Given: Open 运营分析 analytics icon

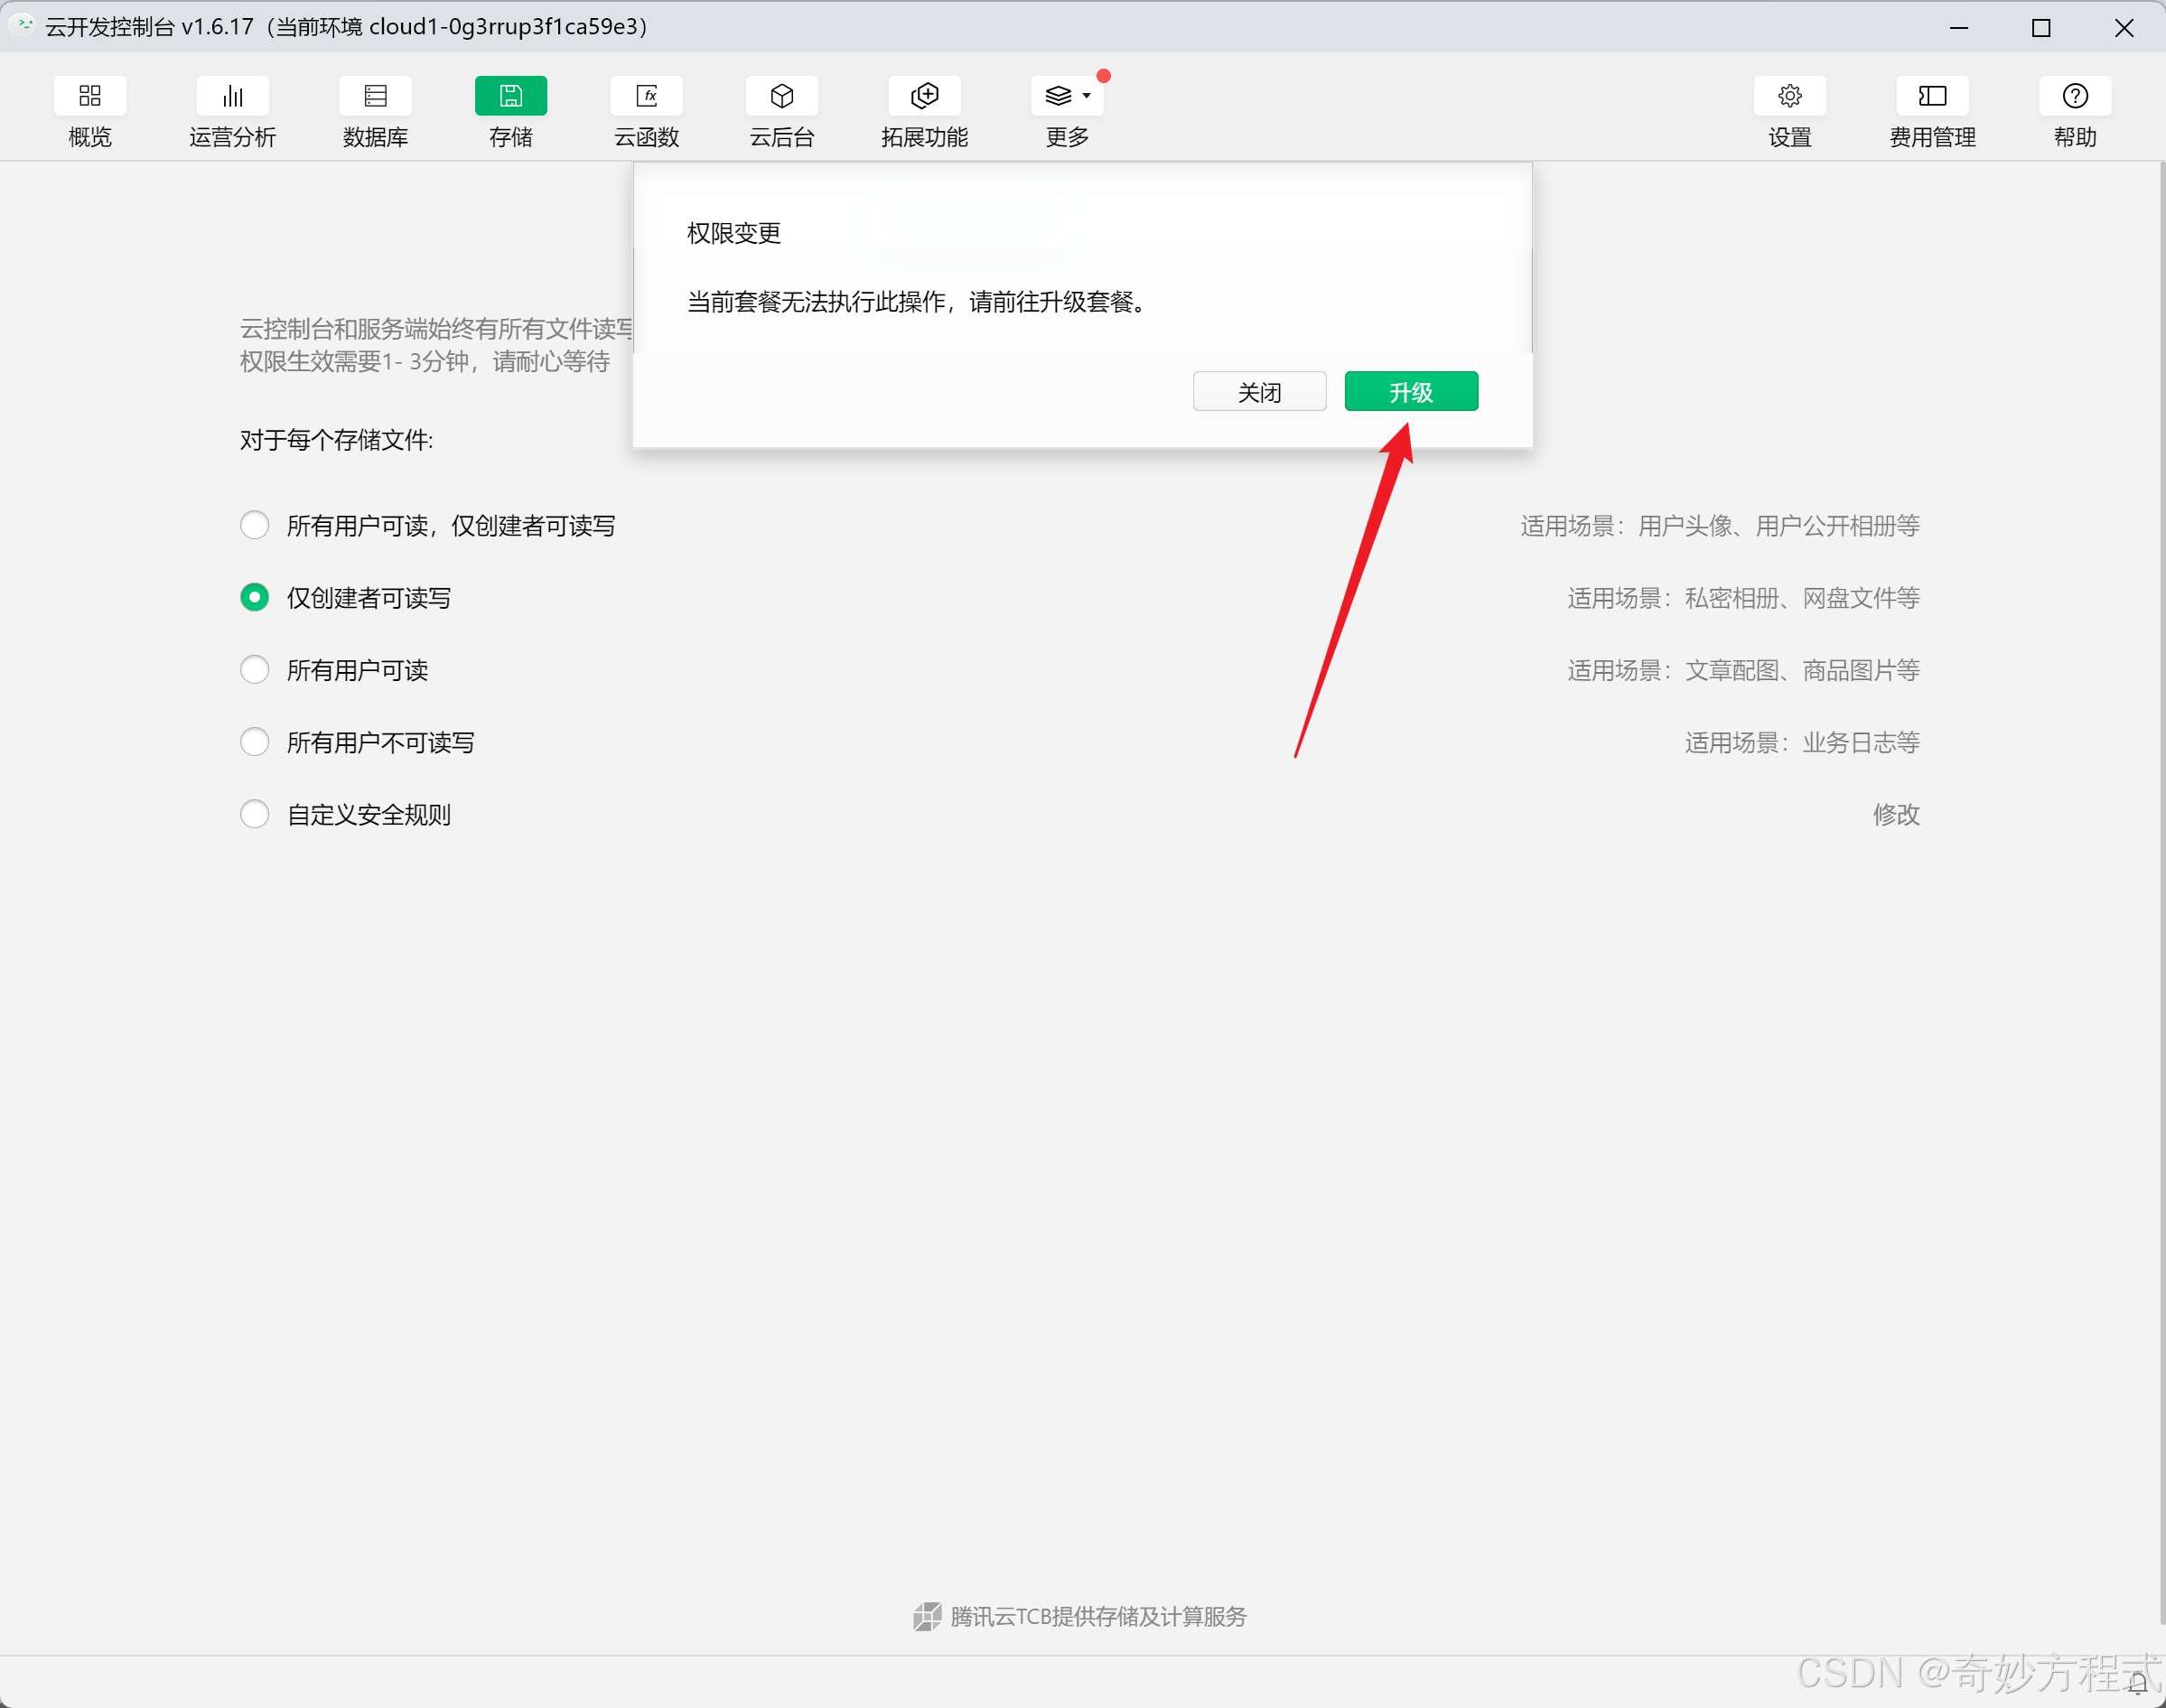Looking at the screenshot, I should click(232, 96).
